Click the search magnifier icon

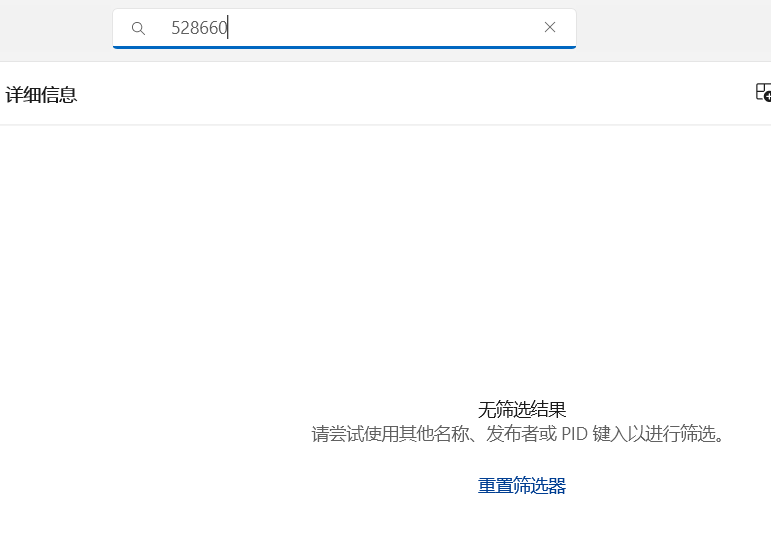coord(138,29)
